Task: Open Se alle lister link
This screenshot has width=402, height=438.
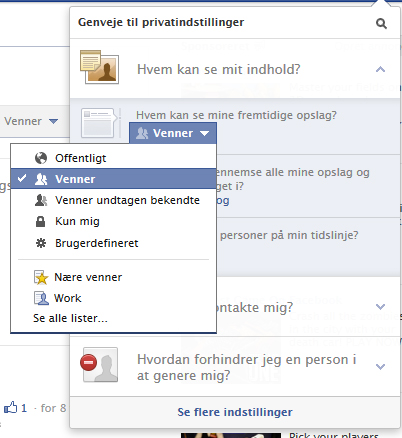Action: (70, 318)
